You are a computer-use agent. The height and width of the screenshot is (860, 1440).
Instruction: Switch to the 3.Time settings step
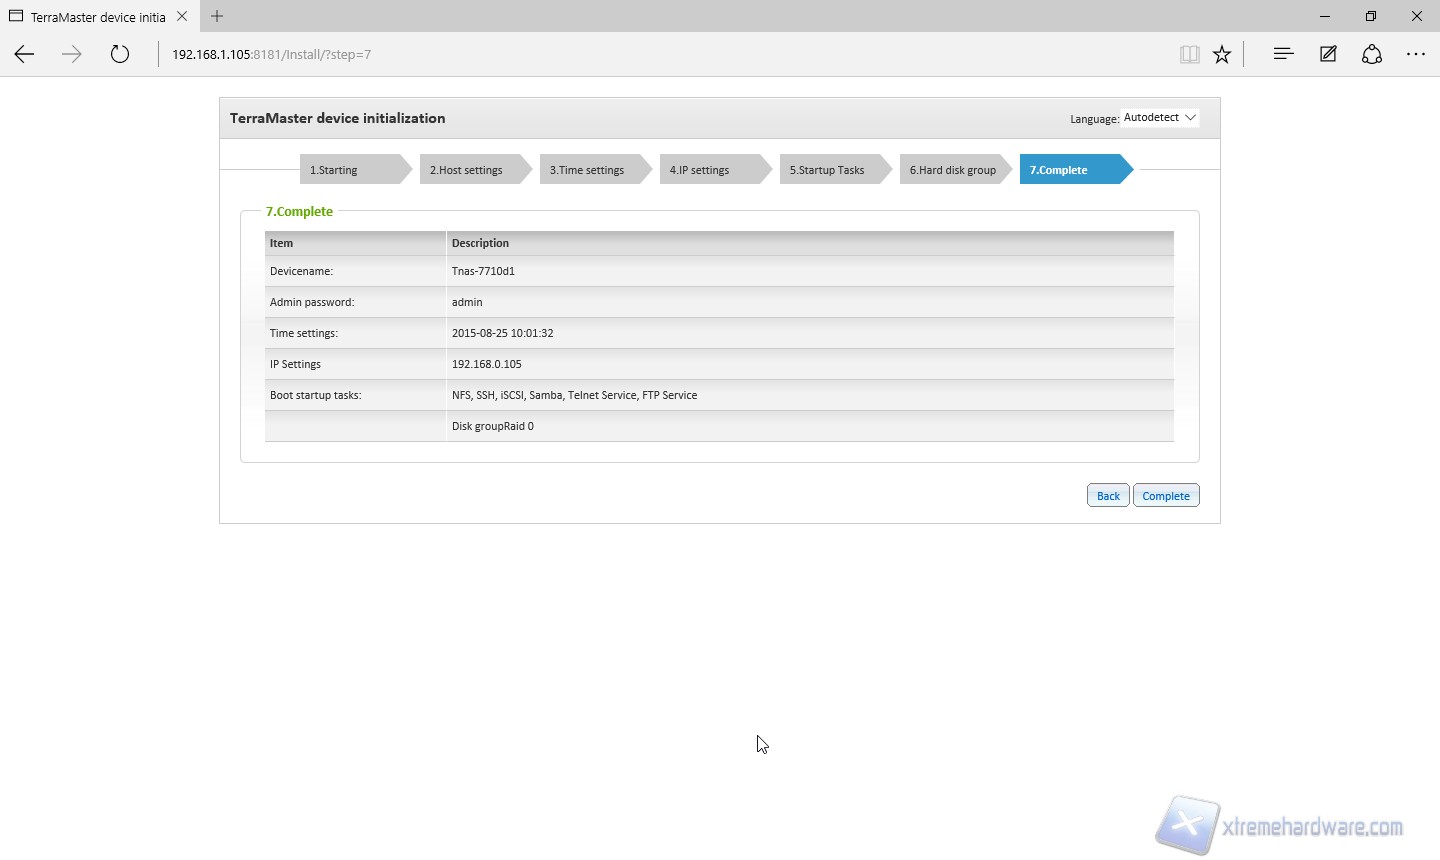coord(590,170)
